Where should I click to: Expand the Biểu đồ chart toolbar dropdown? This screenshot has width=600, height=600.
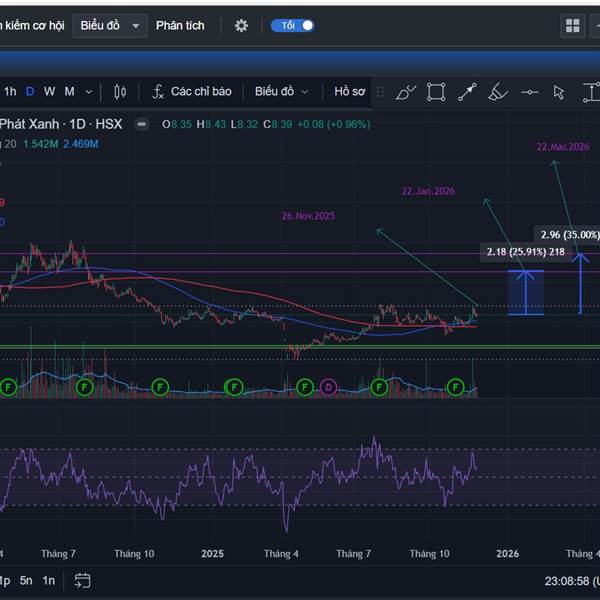point(281,92)
